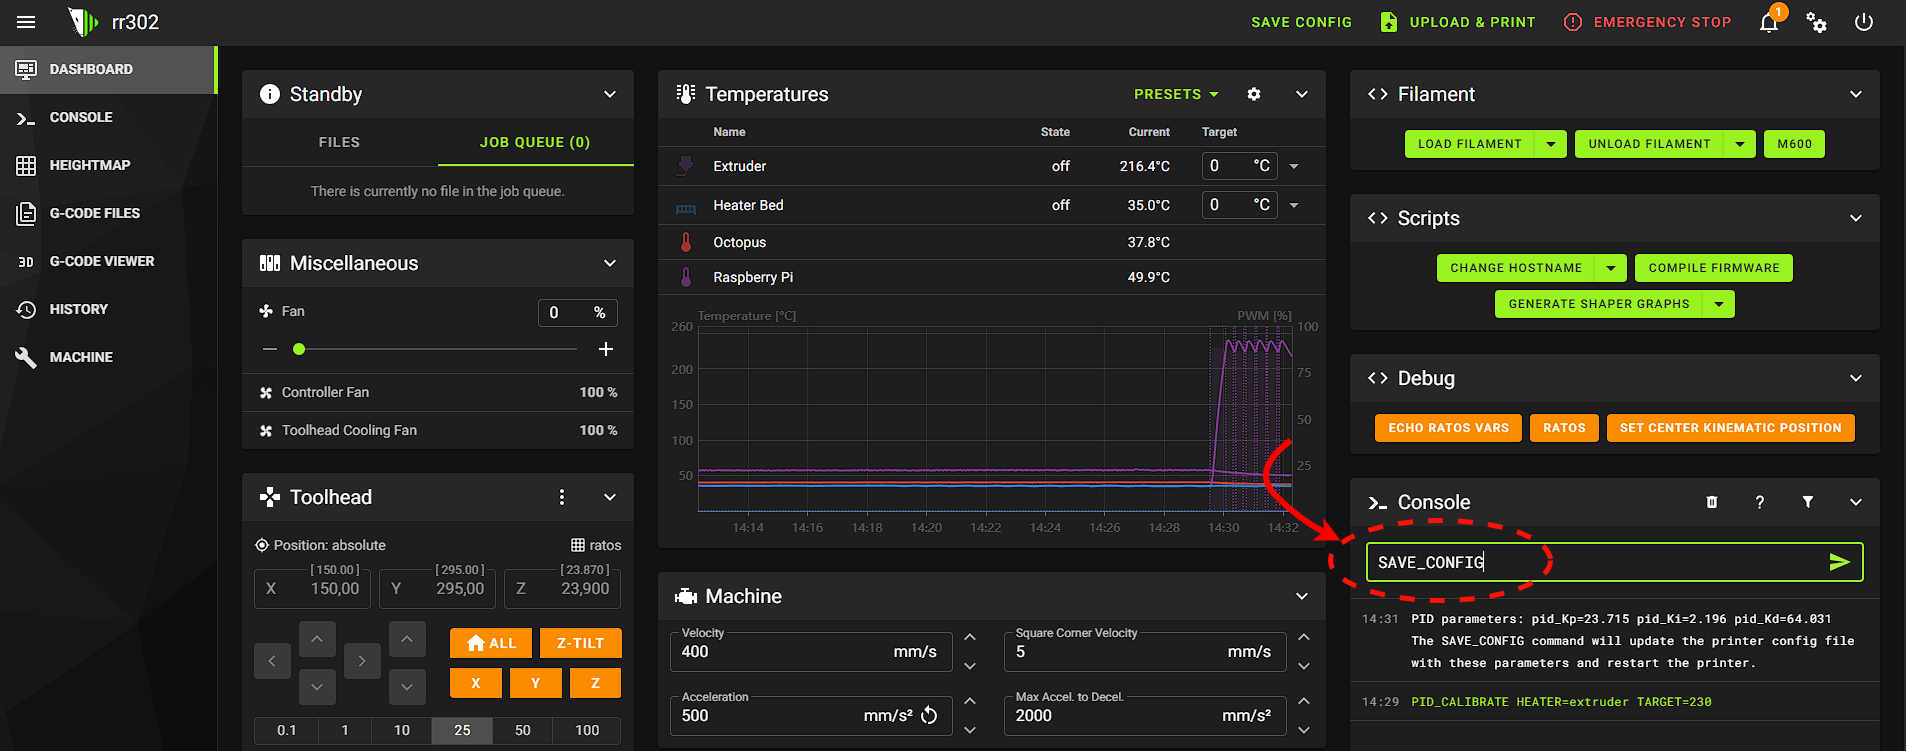Collapse the Miscellaneous panel
The width and height of the screenshot is (1907, 752).
click(610, 263)
